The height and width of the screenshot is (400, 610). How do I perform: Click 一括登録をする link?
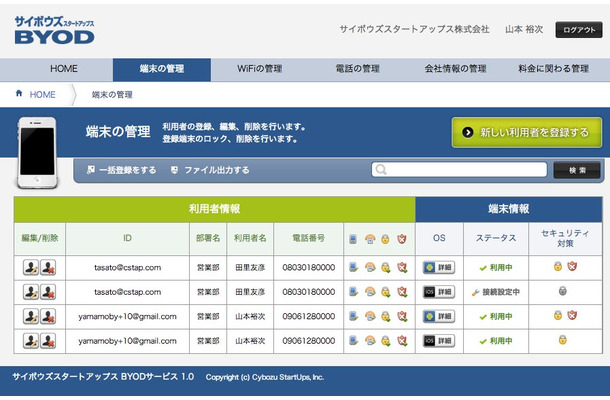122,170
